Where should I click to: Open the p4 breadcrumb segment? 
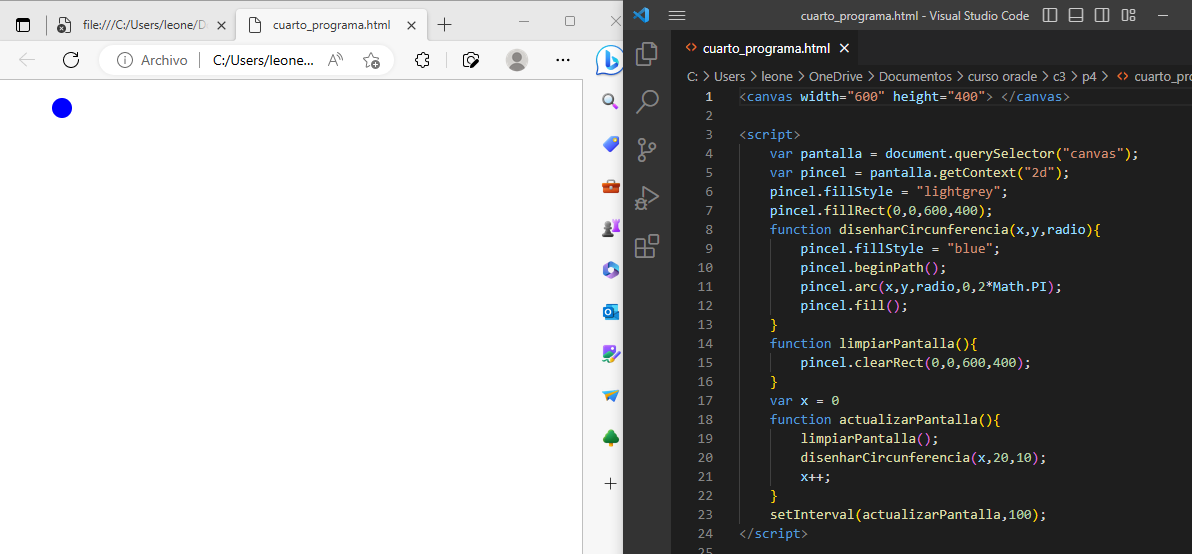(1089, 76)
